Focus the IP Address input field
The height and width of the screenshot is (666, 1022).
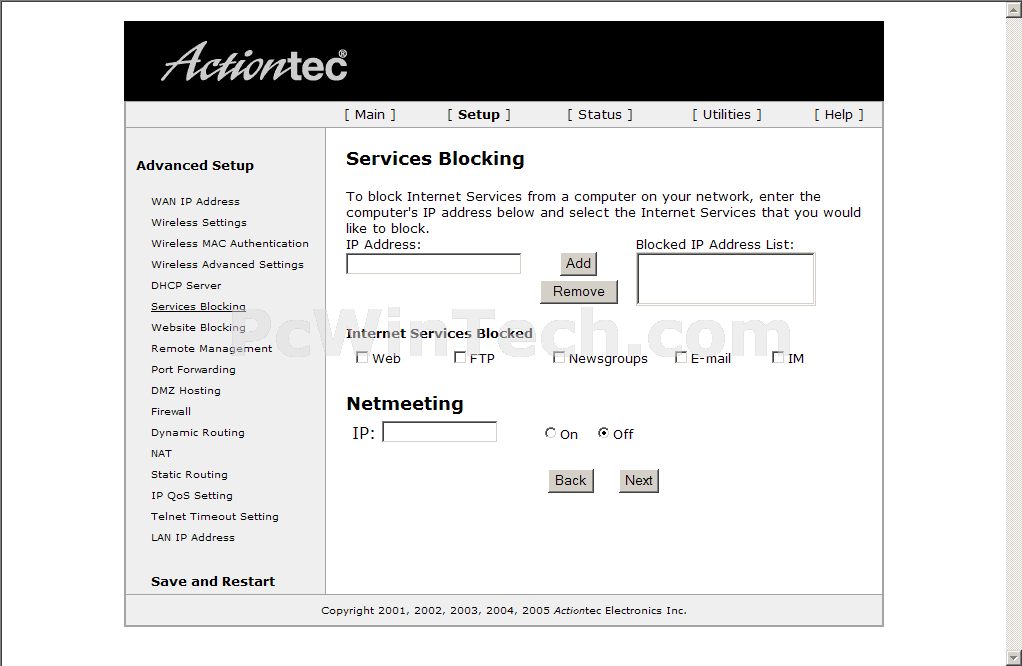click(433, 264)
